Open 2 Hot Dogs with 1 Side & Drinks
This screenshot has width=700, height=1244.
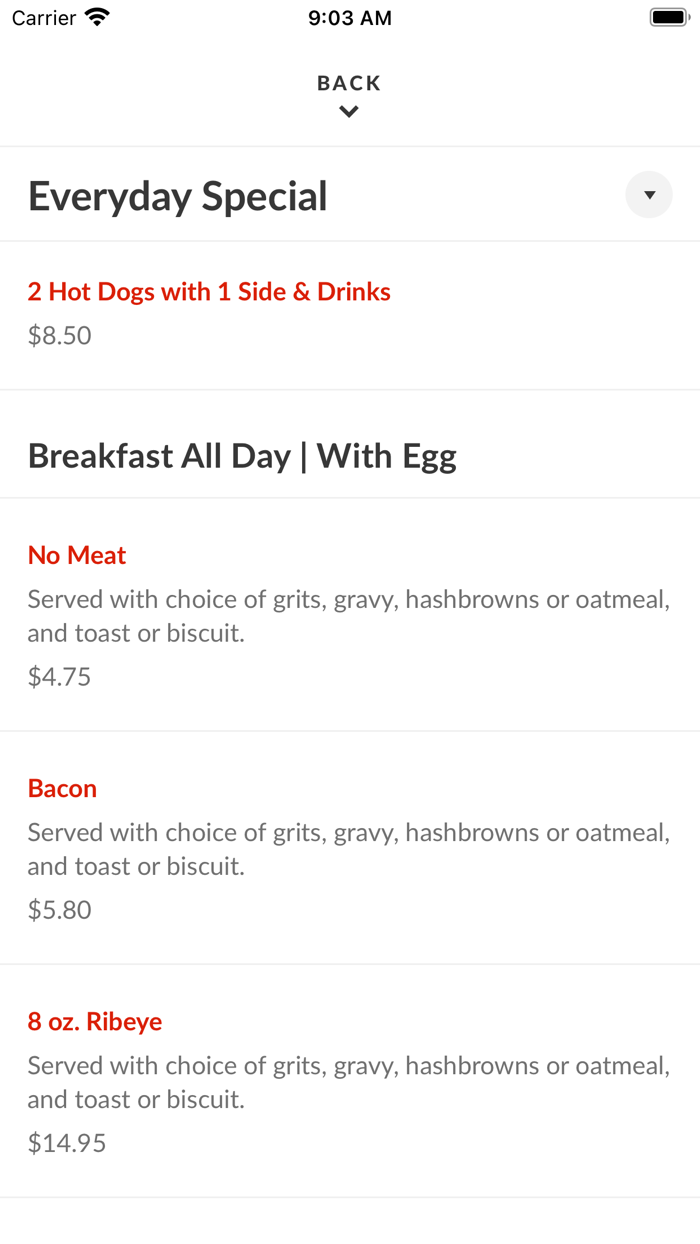coord(209,292)
